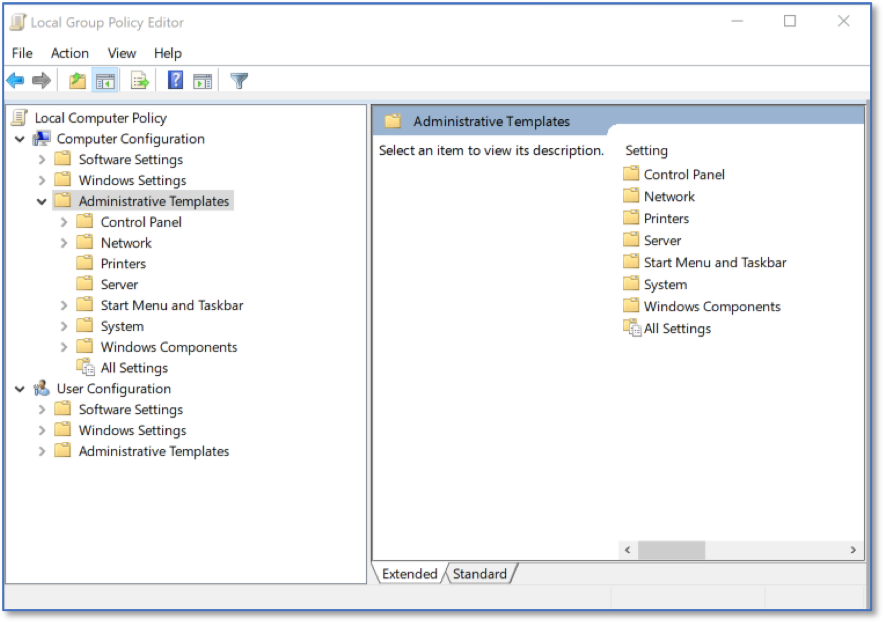Collapse Administrative Templates under Computer Configuration

pos(42,202)
